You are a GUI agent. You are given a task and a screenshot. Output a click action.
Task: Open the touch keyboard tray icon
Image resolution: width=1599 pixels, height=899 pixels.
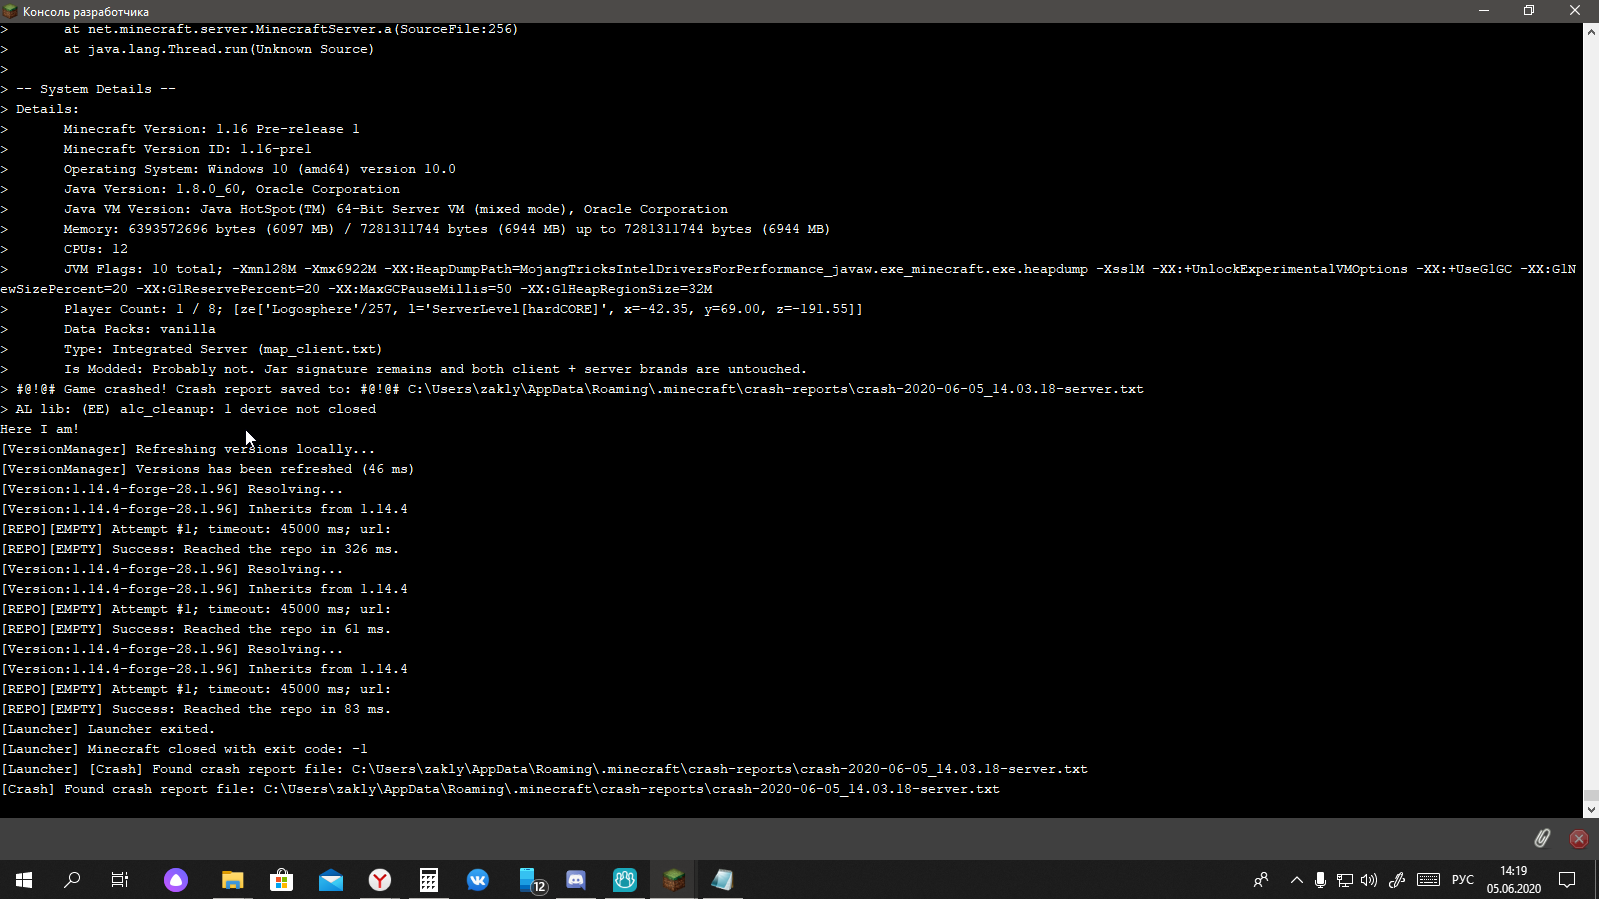1429,880
